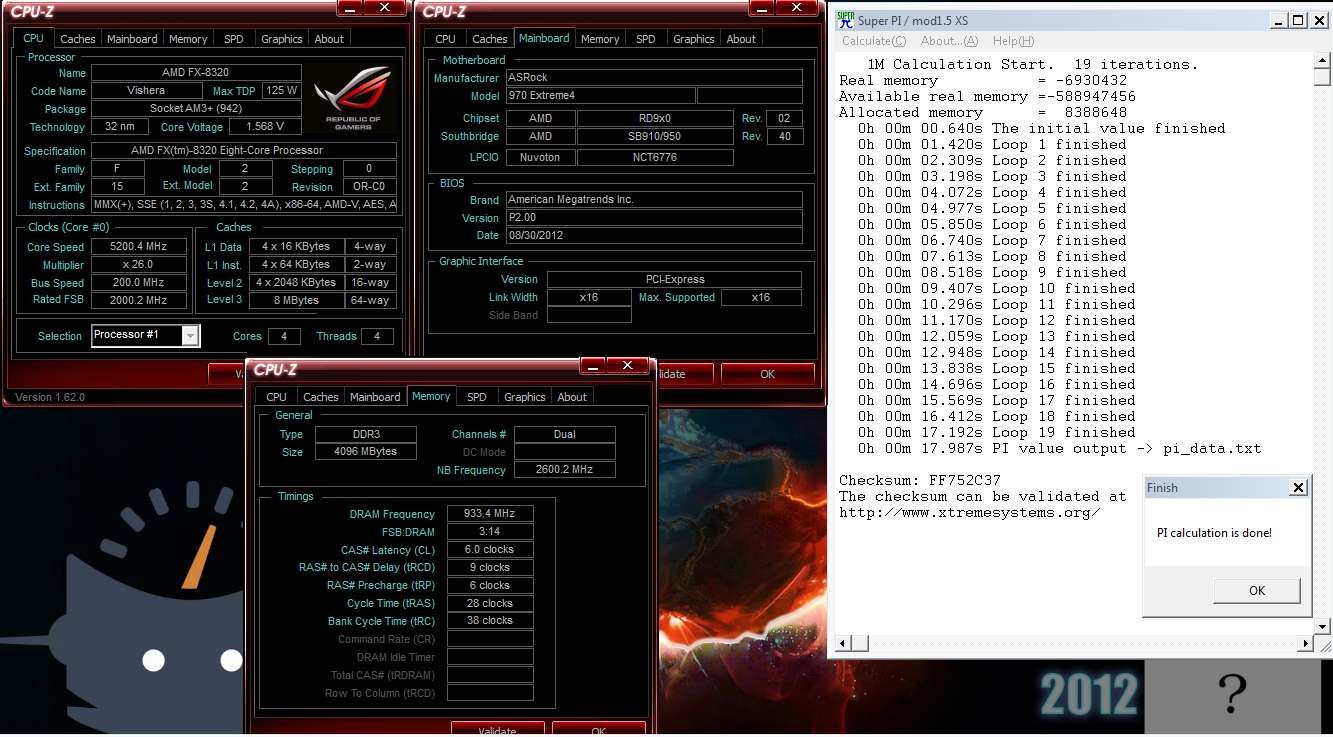Image resolution: width=1333 pixels, height=737 pixels.
Task: Open Caches tab in Memory CPU-Z window
Action: click(x=320, y=397)
